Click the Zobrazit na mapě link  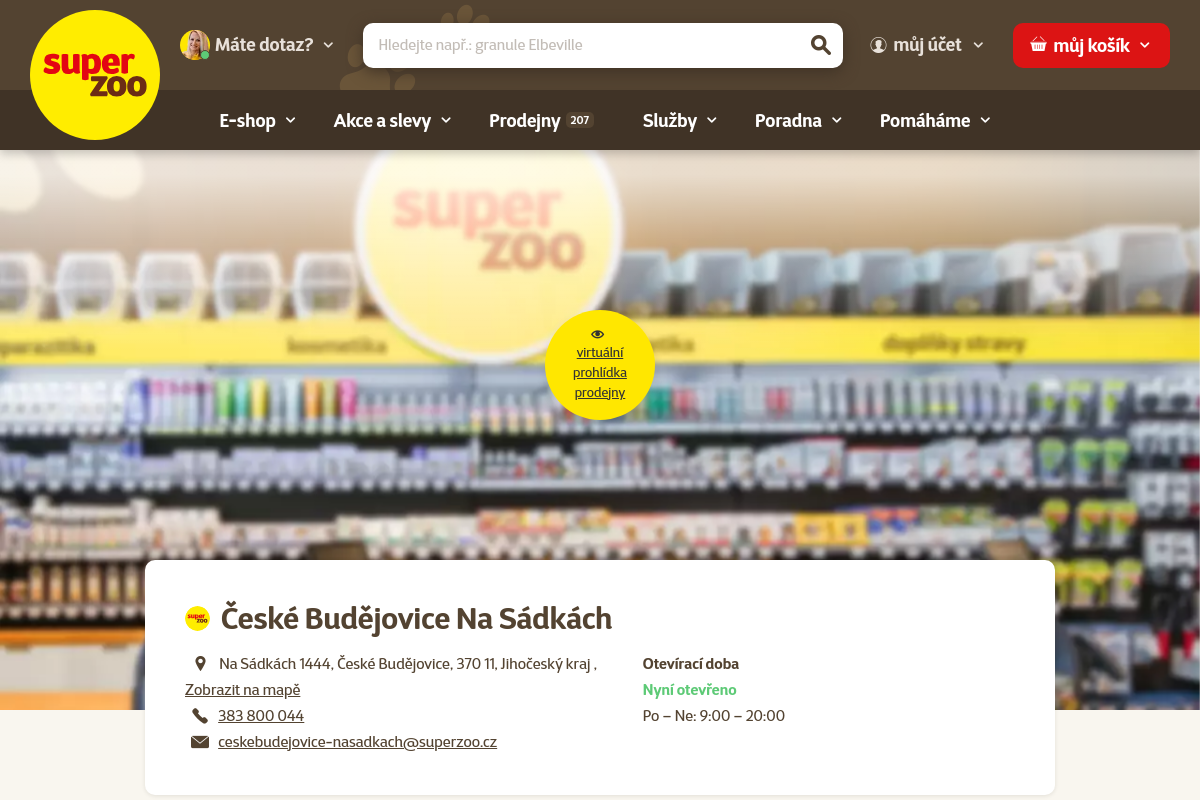pyautogui.click(x=242, y=690)
